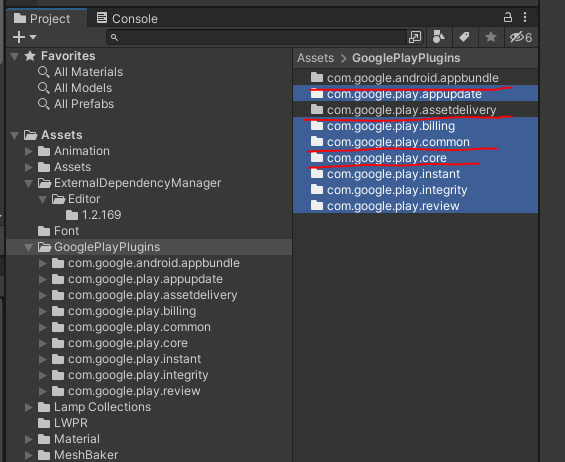The image size is (565, 462).
Task: Toggle the Project window lock icon
Action: click(x=508, y=17)
